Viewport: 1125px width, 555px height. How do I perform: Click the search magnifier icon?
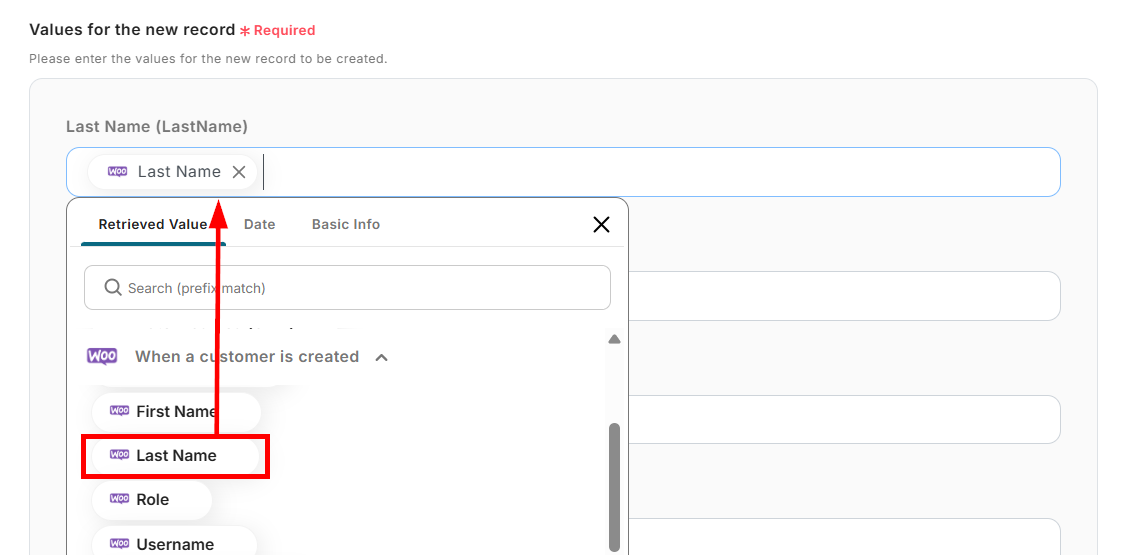tap(113, 288)
